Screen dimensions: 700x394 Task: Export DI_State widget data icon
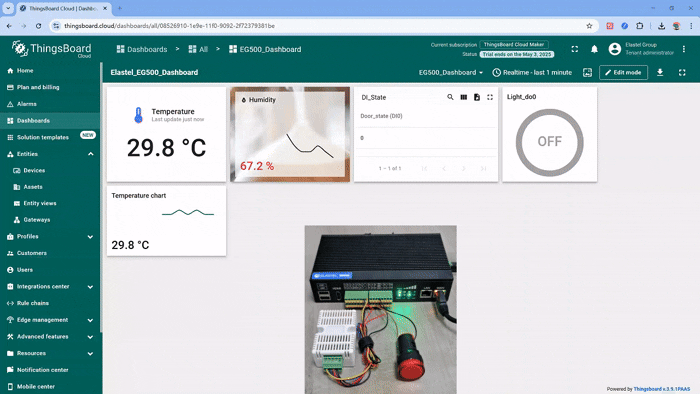pos(477,97)
